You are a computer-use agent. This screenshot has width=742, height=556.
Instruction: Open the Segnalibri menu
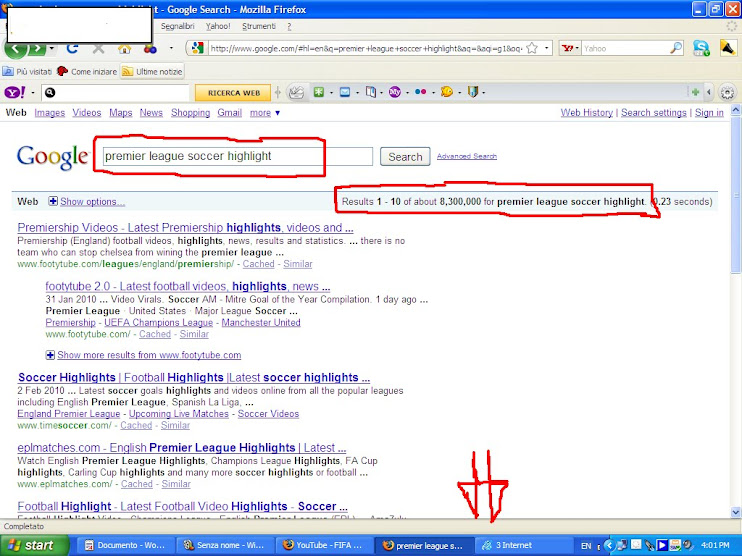point(177,26)
